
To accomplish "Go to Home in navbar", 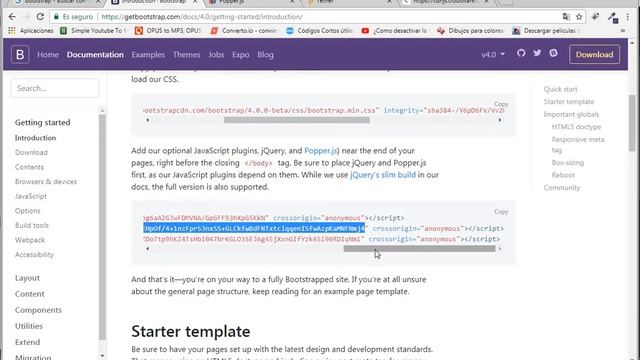I will tap(48, 55).
